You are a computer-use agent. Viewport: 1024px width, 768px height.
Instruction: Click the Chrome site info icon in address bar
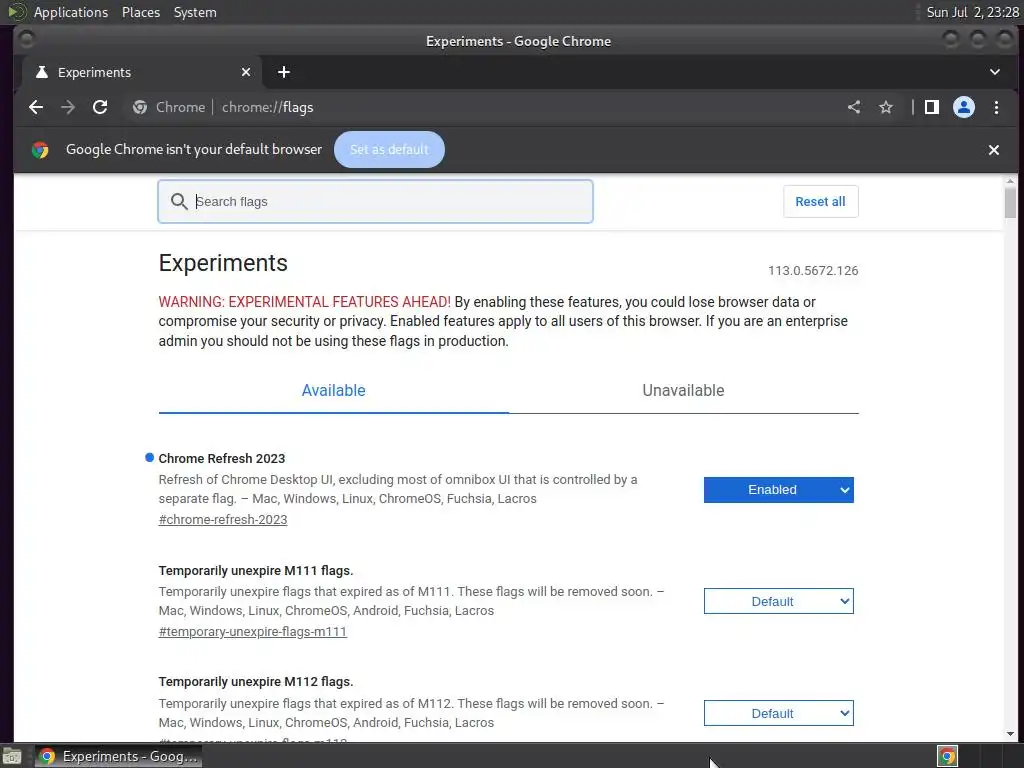click(x=139, y=107)
